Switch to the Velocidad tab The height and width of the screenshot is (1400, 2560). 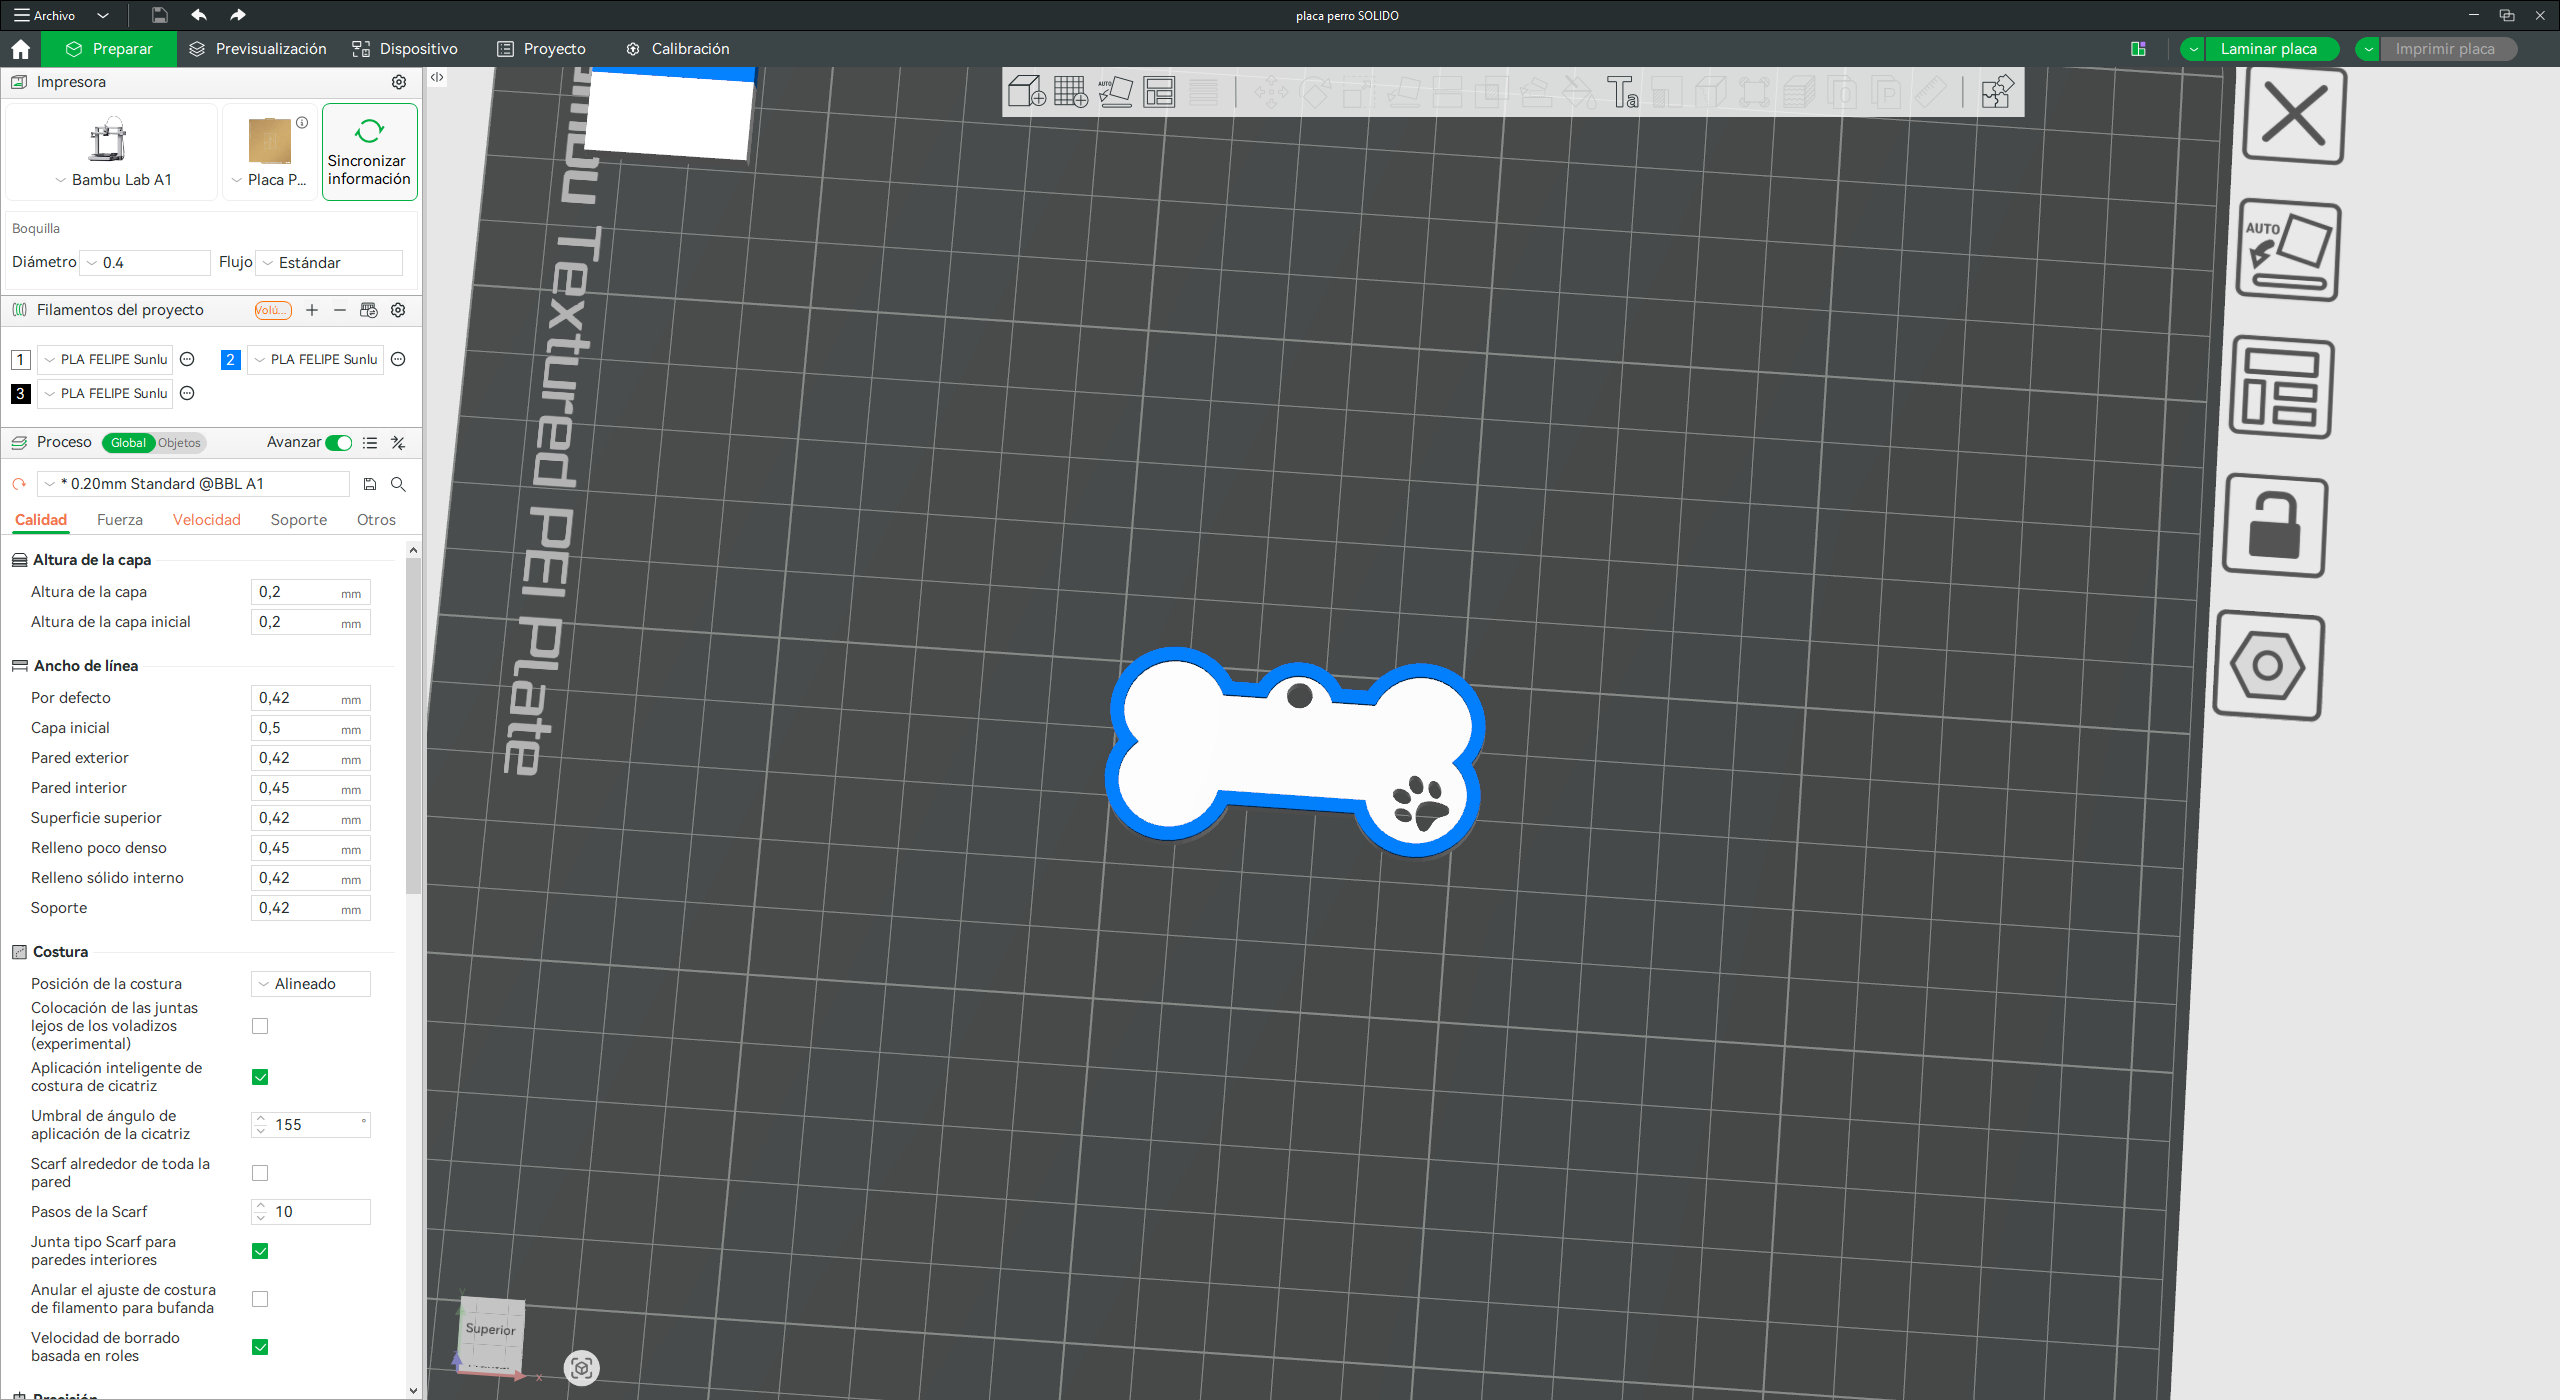tap(207, 520)
